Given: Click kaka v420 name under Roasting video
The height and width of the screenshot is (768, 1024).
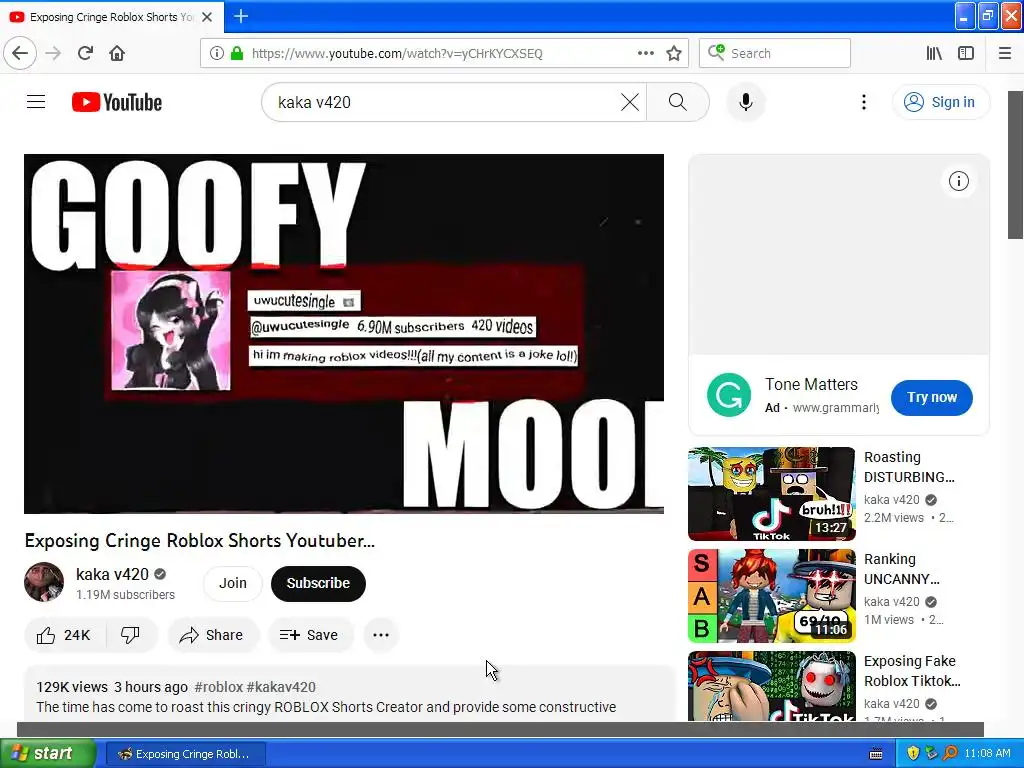Looking at the screenshot, I should pyautogui.click(x=891, y=500).
